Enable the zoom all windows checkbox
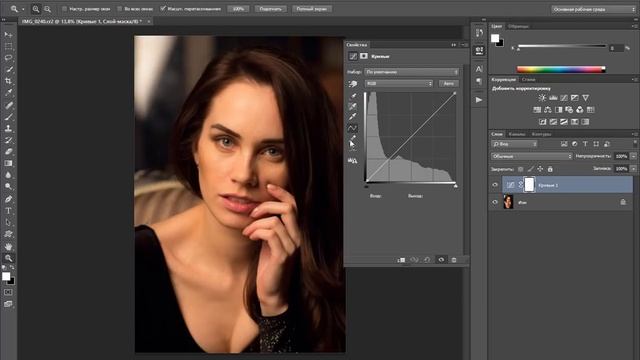640x360 pixels. click(120, 9)
